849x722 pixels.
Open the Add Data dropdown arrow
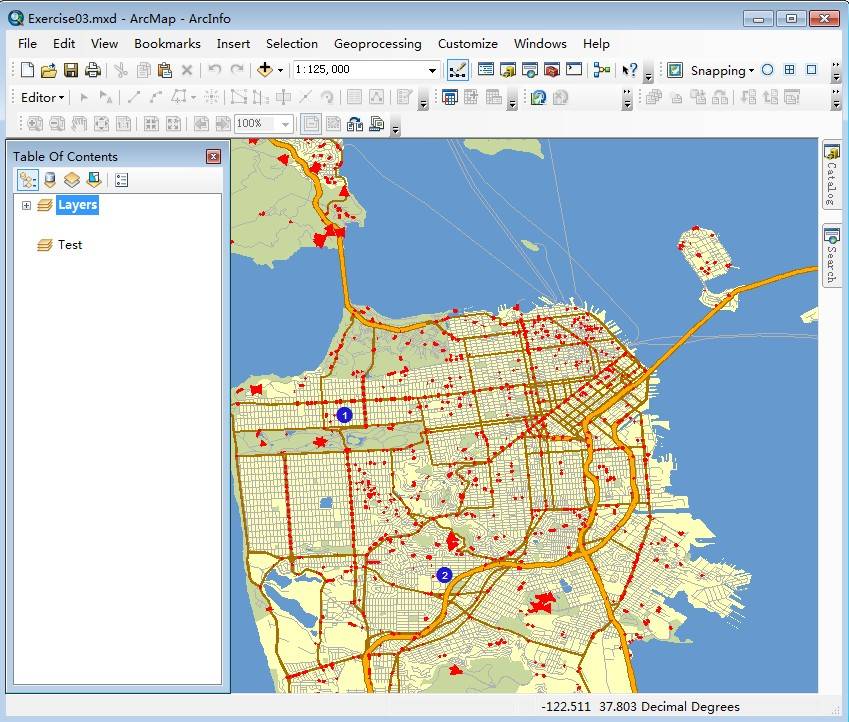pos(280,70)
